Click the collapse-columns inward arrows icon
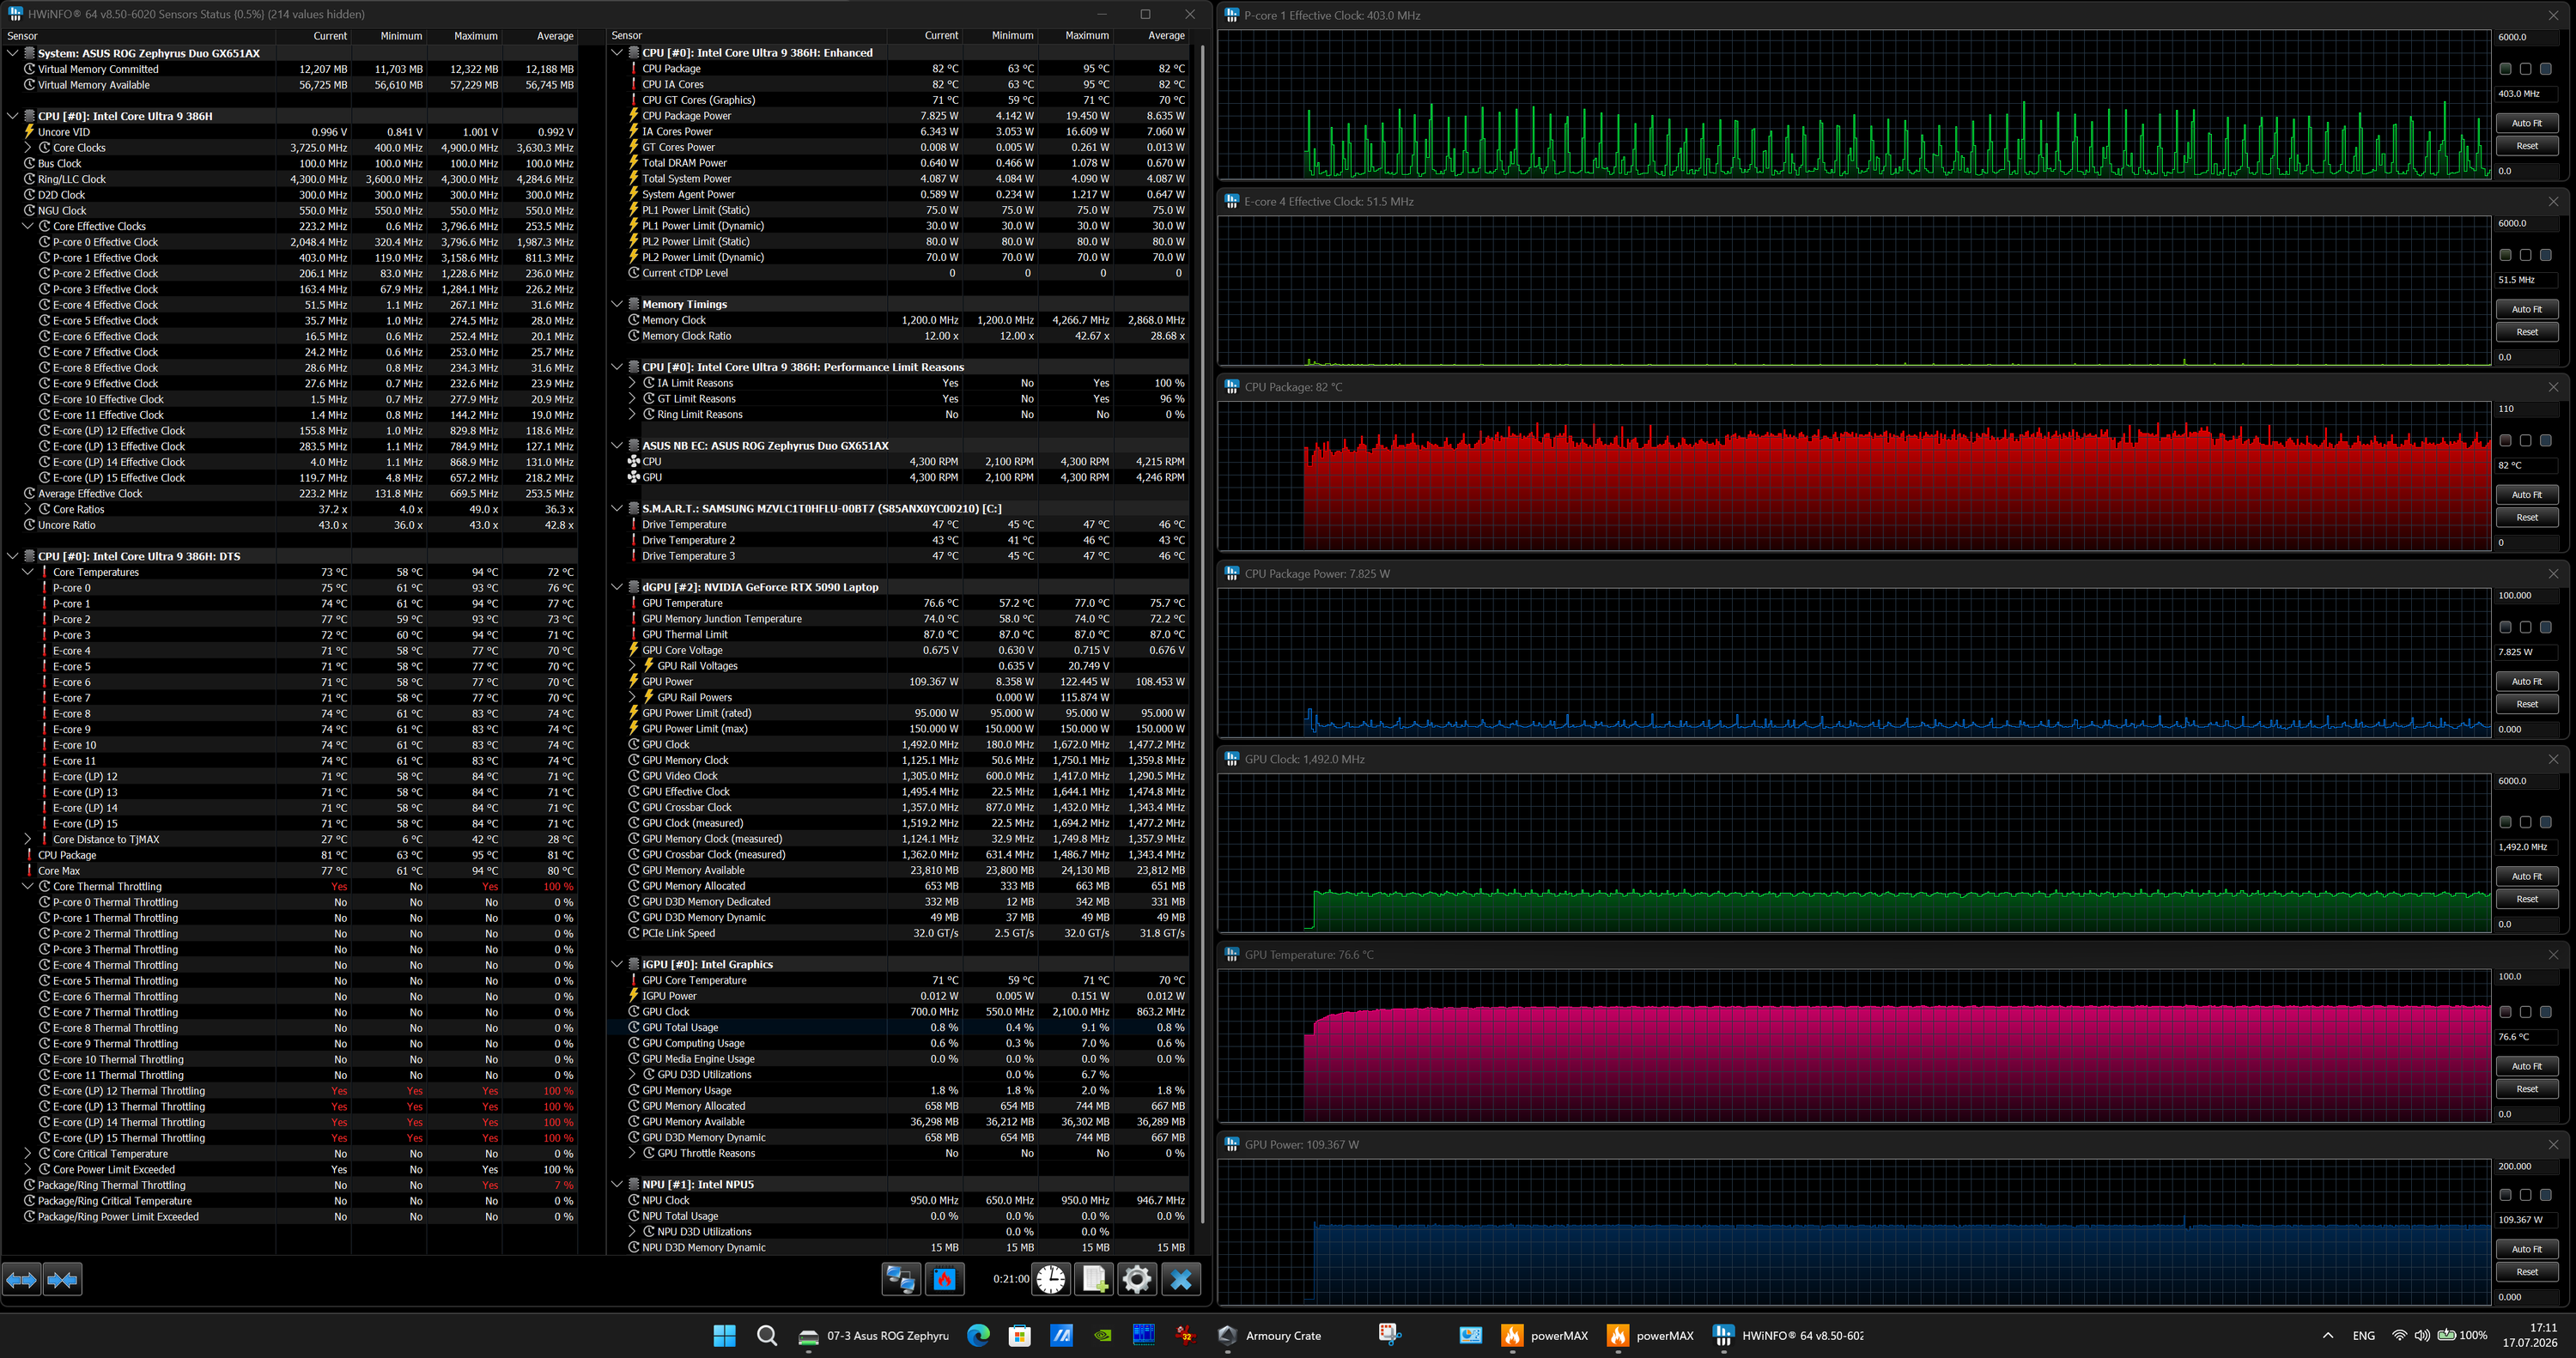2576x1358 pixels. [x=62, y=1279]
